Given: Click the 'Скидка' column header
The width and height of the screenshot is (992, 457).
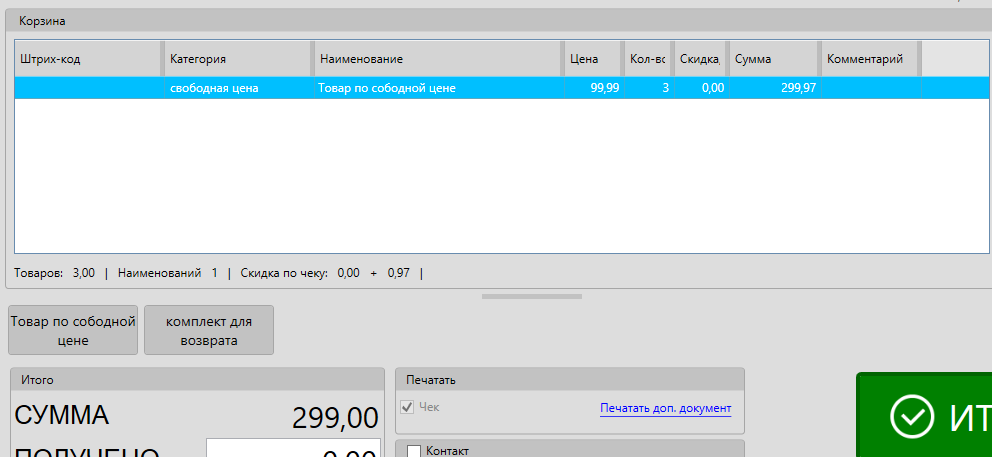Looking at the screenshot, I should (x=700, y=59).
